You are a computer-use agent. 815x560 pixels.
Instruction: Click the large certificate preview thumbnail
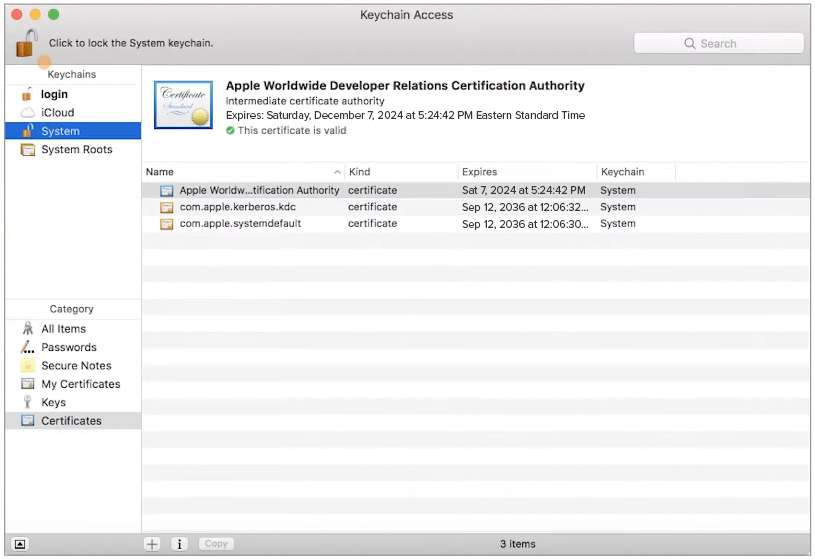tap(183, 105)
